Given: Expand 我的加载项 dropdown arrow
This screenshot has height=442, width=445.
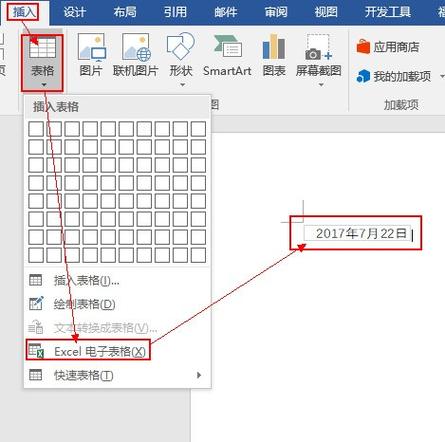Looking at the screenshot, I should [x=442, y=77].
